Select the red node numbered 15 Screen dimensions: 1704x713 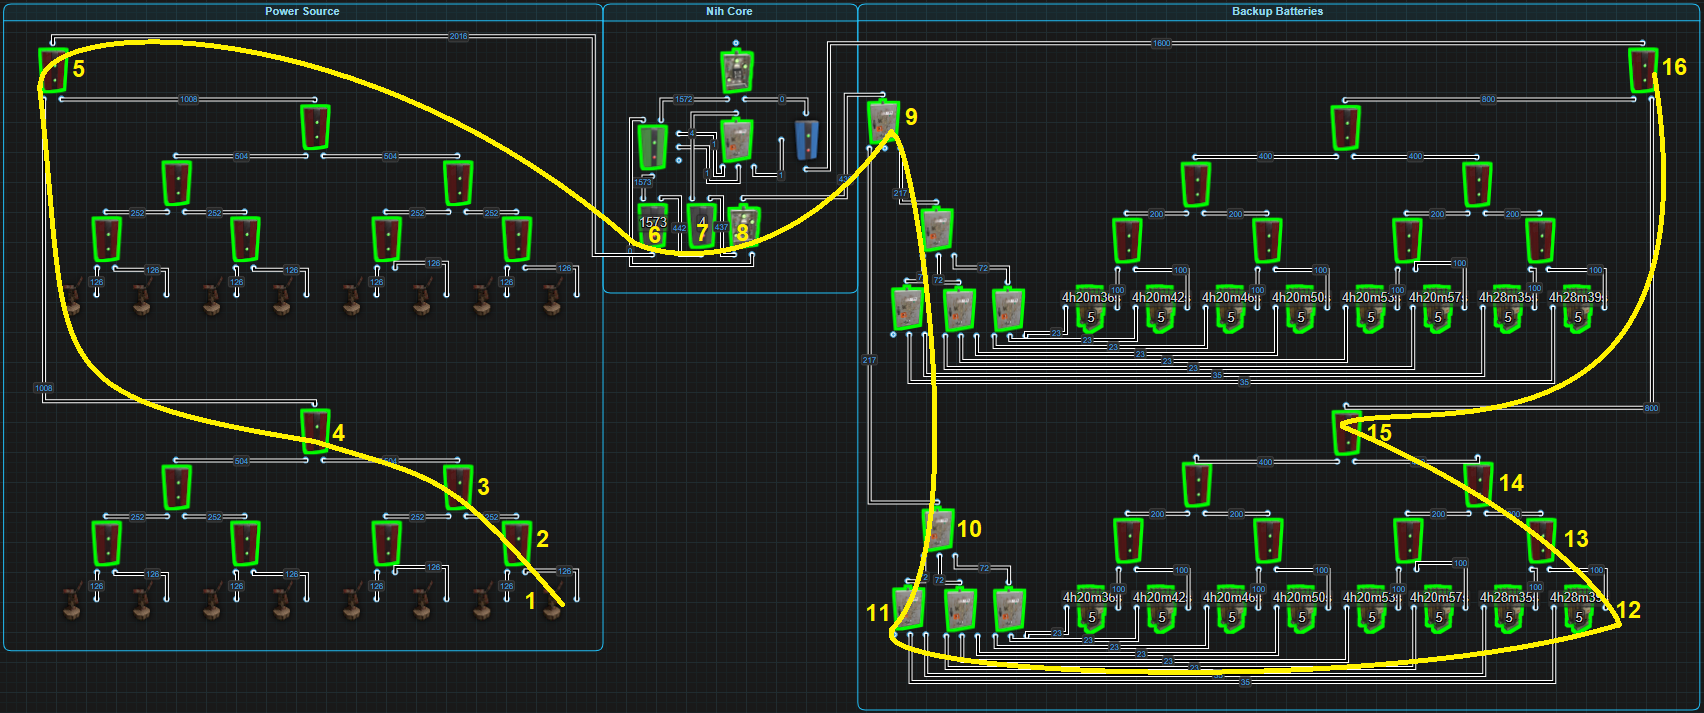[x=1346, y=432]
